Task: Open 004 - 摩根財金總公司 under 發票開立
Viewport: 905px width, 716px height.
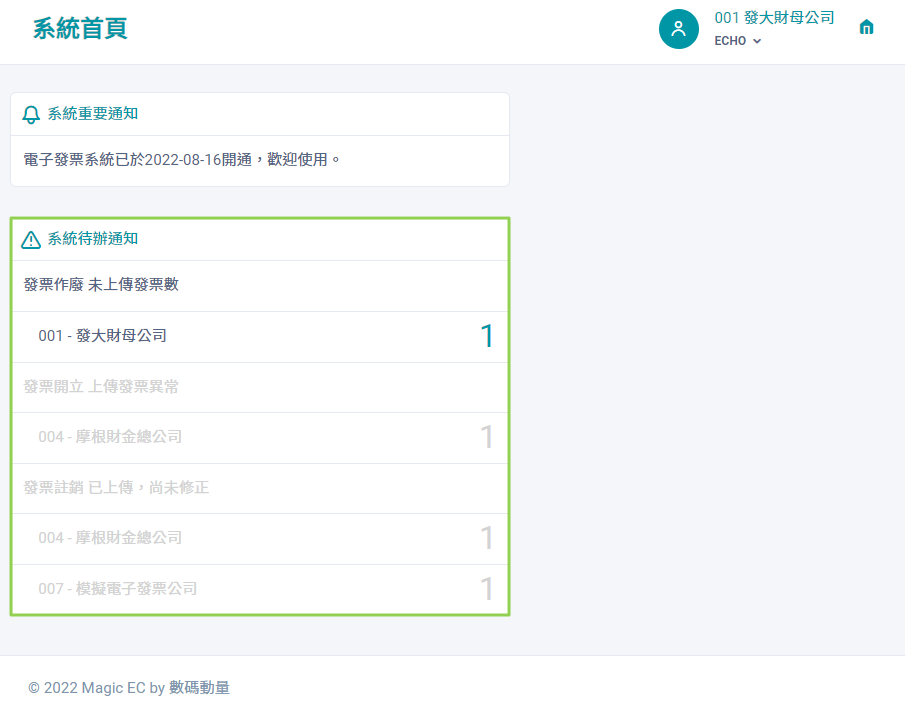Action: [260, 437]
